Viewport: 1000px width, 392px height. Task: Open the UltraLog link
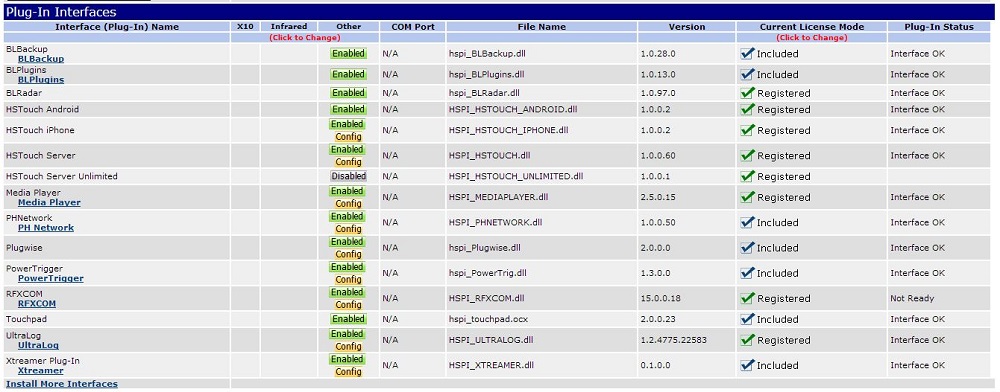tap(38, 345)
